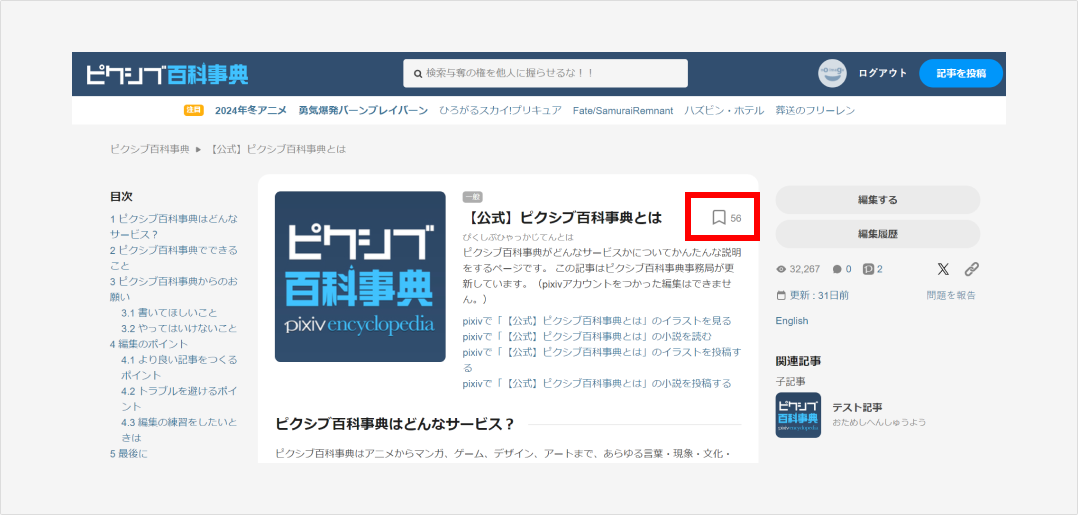
Task: Share article via the X icon
Action: pyautogui.click(x=943, y=269)
